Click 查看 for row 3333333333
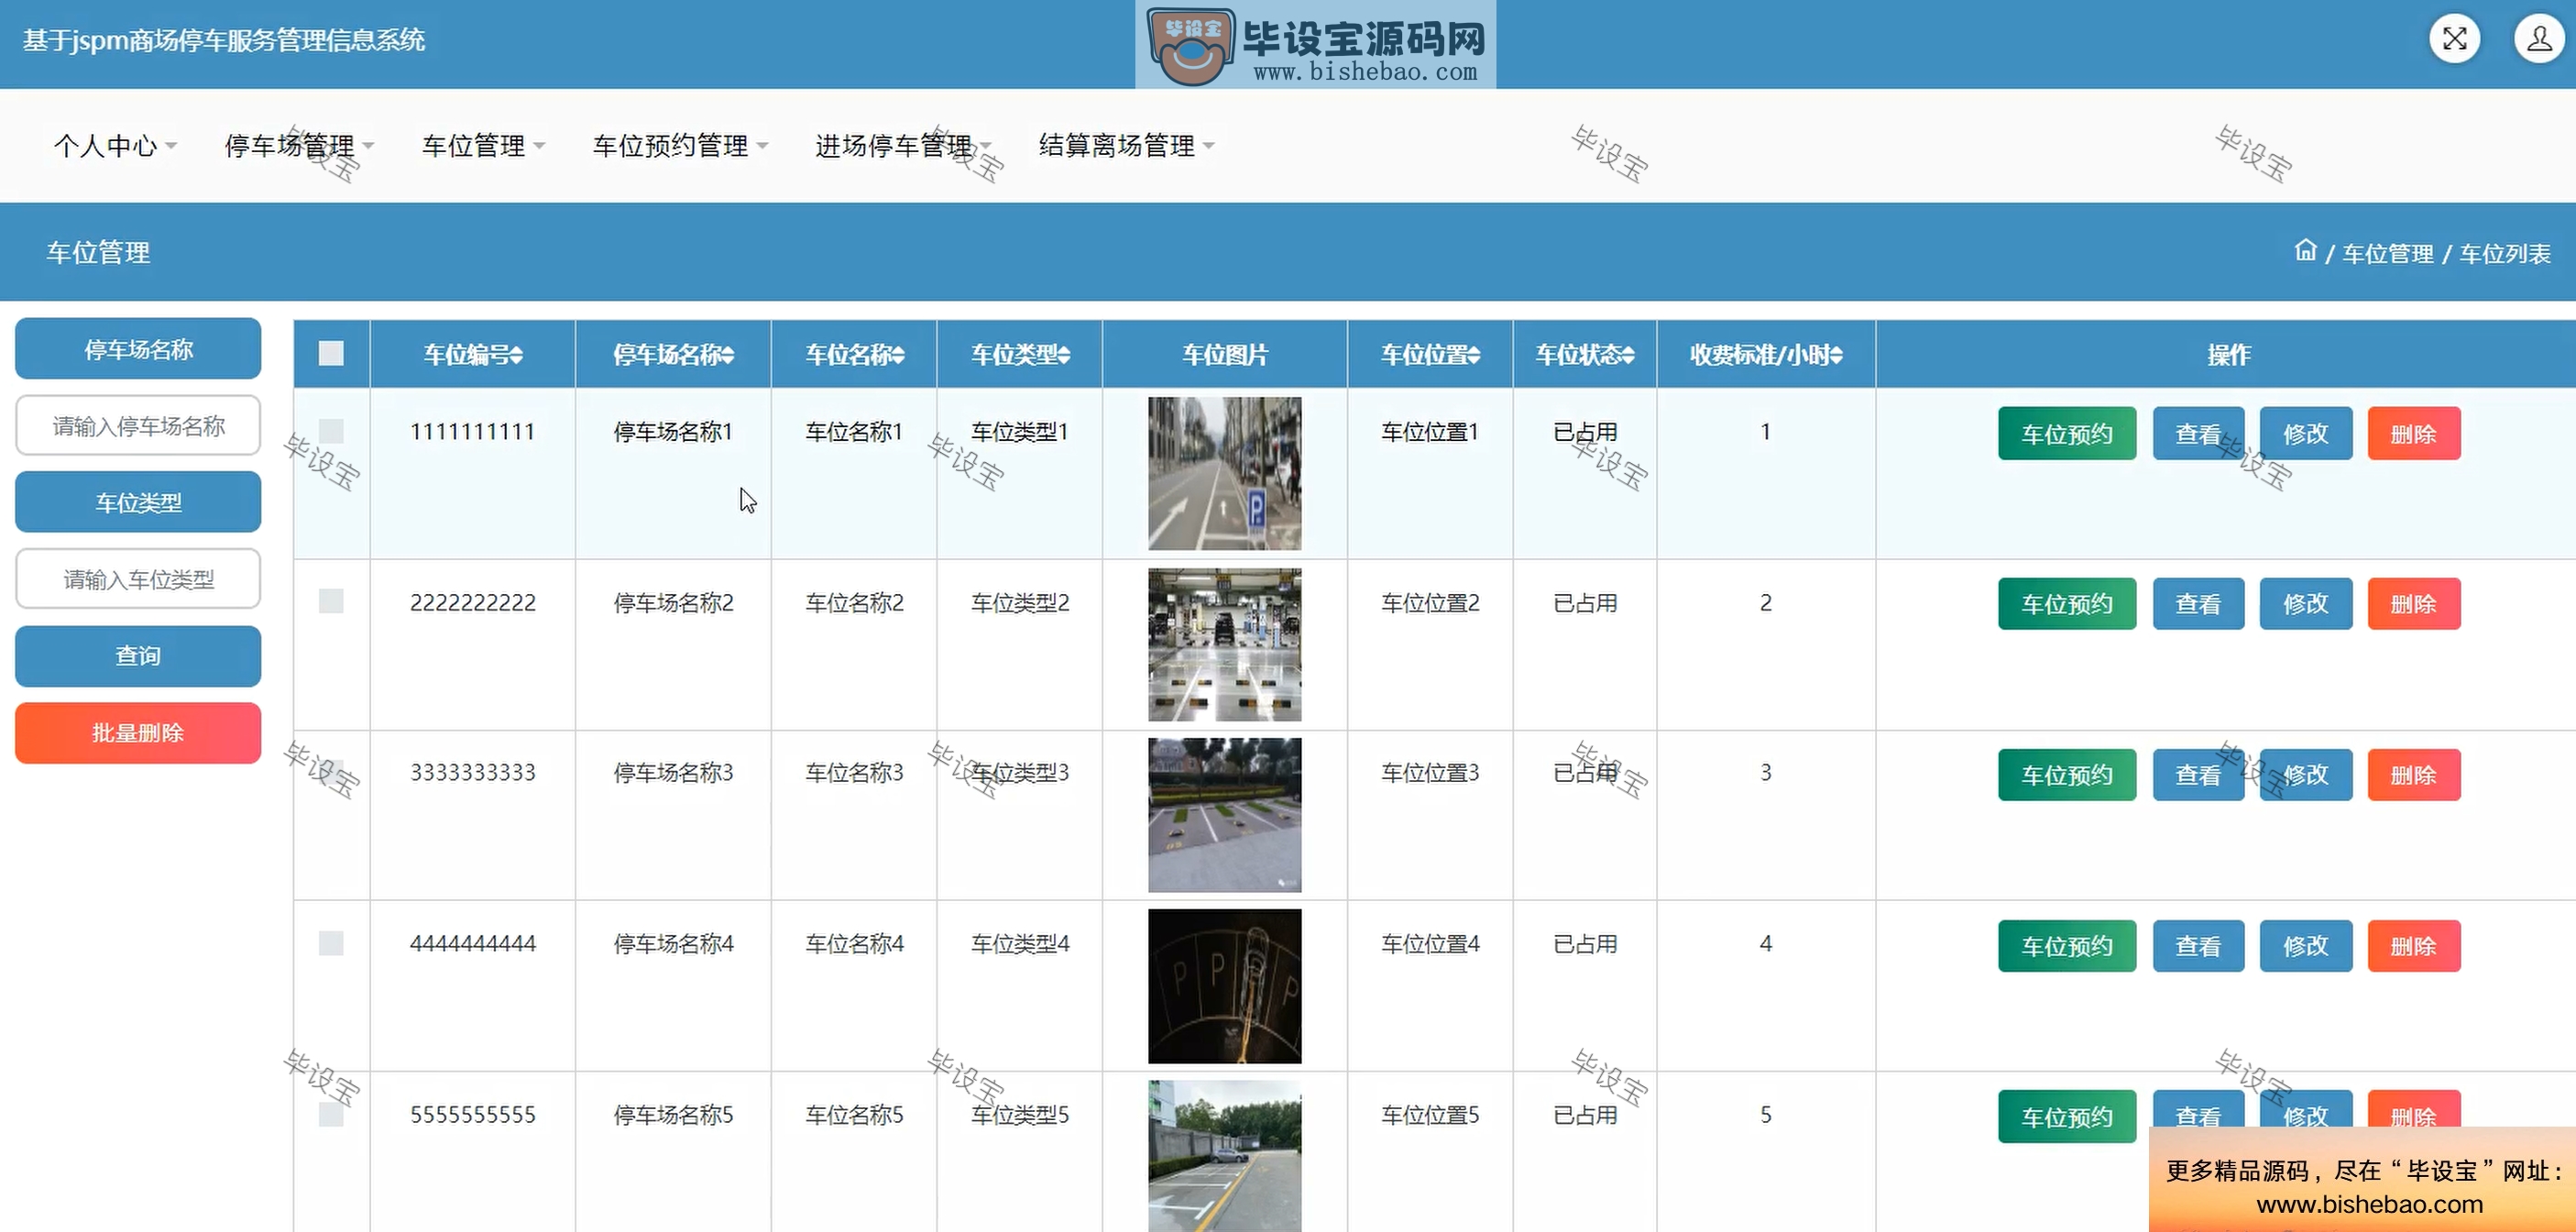The image size is (2576, 1232). (2198, 775)
